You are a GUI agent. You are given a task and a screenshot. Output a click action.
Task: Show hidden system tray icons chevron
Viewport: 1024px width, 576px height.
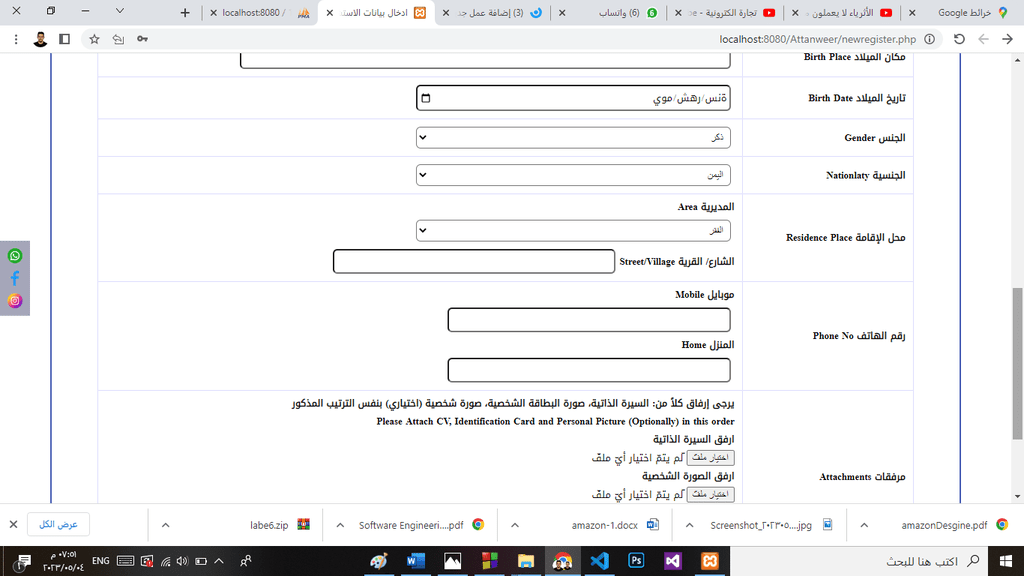[x=219, y=561]
